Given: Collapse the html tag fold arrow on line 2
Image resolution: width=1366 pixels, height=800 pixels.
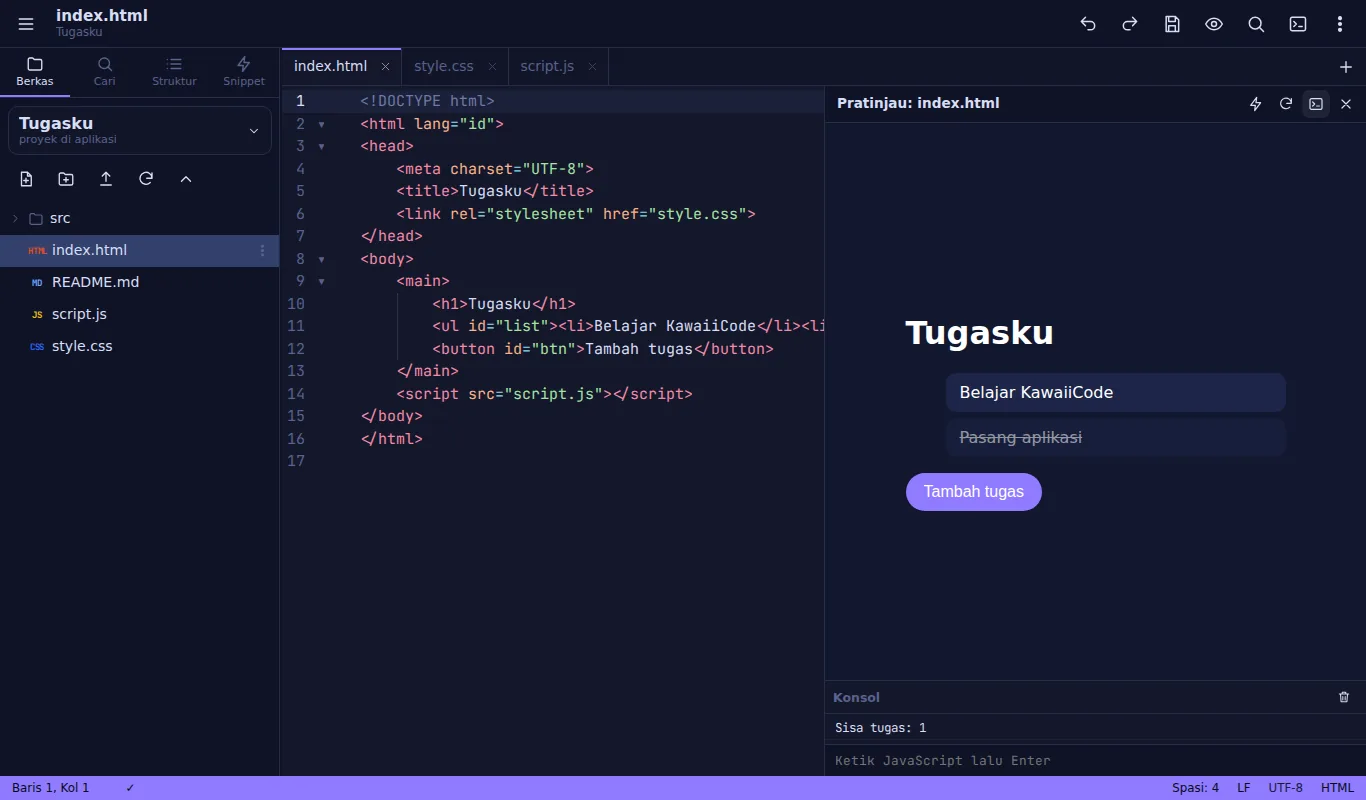Looking at the screenshot, I should coord(322,124).
